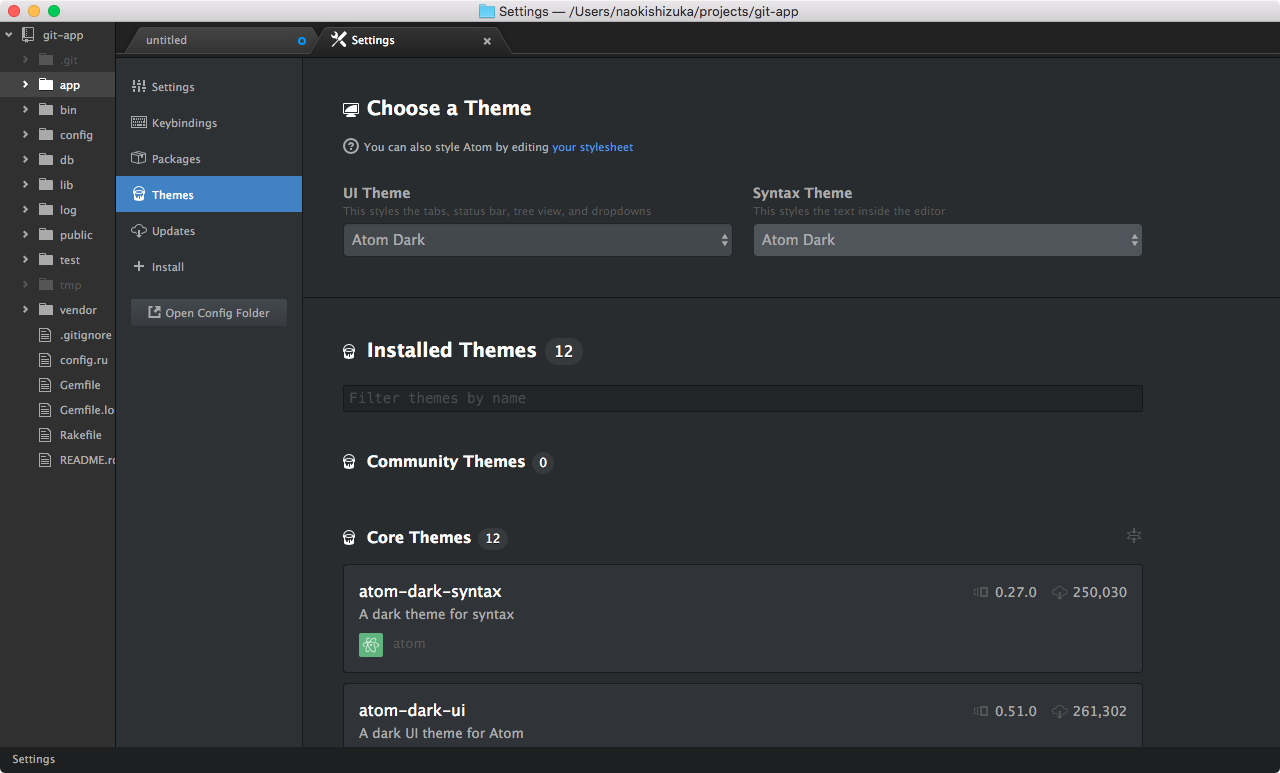Open the Updates section
Viewport: 1280px width, 773px height.
tap(208, 231)
